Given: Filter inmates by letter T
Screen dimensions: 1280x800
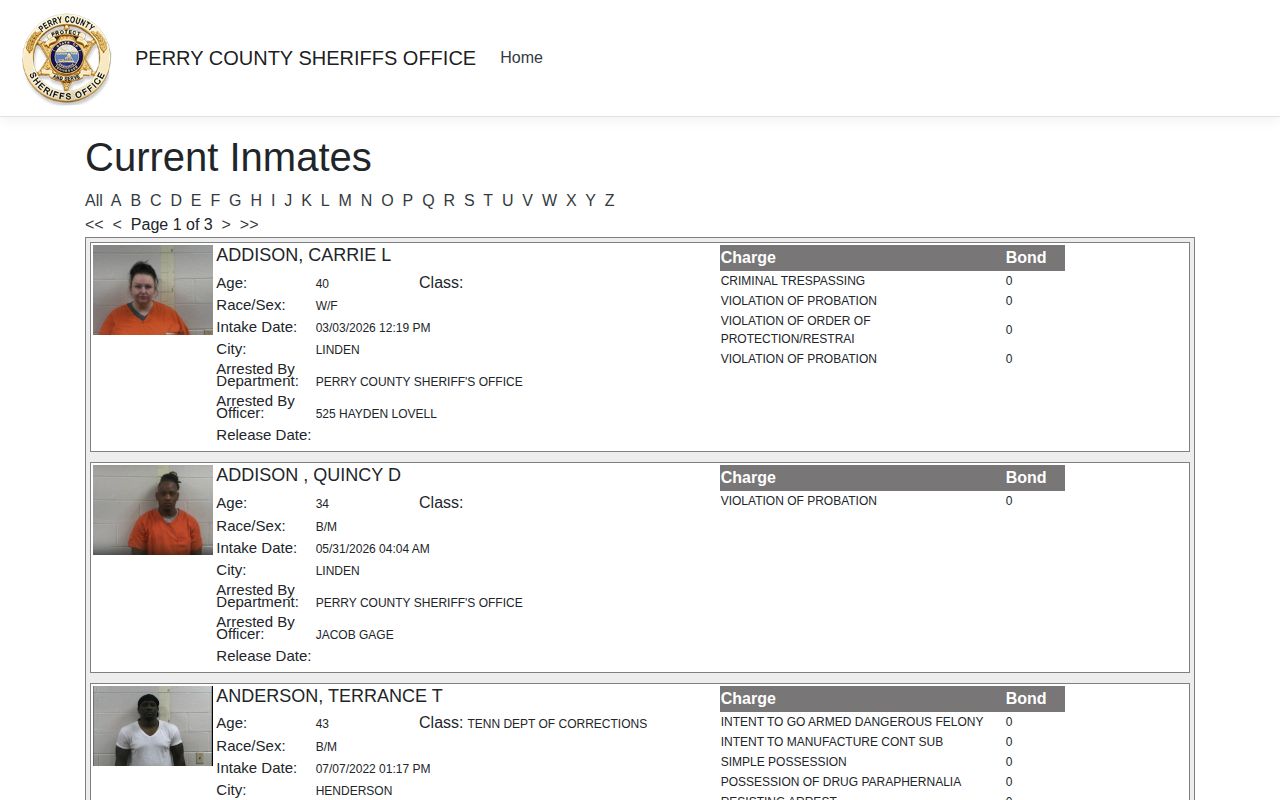Looking at the screenshot, I should coord(488,200).
